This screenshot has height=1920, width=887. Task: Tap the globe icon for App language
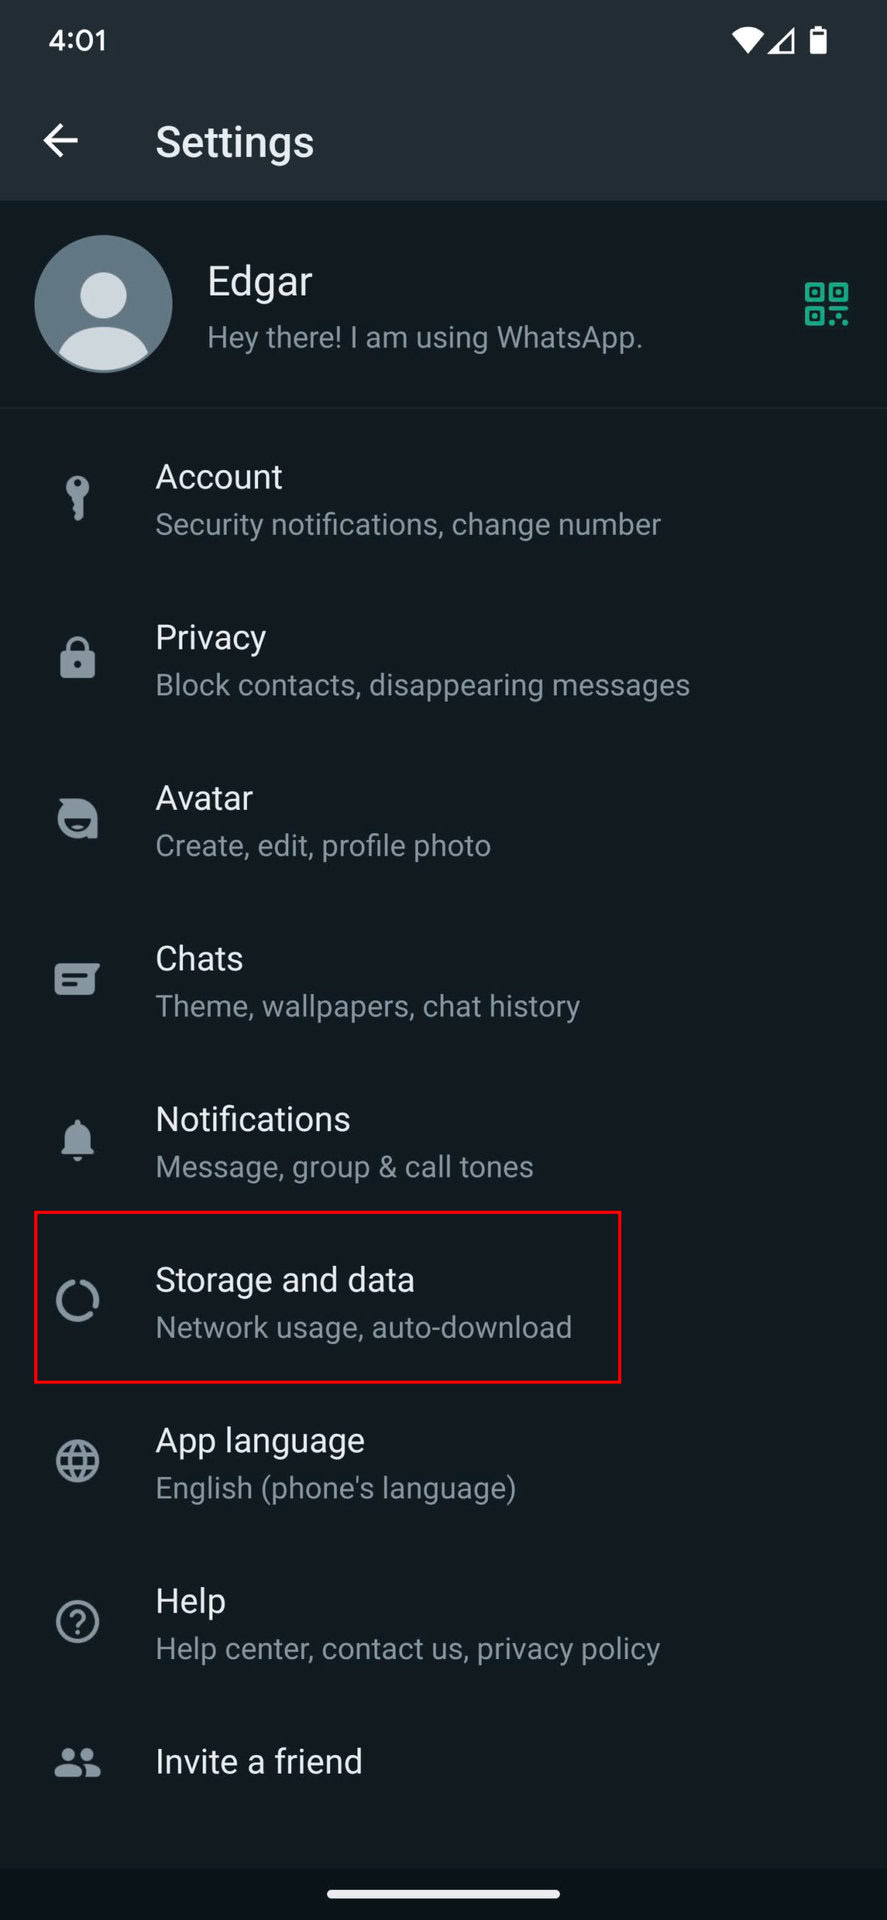(x=77, y=1462)
